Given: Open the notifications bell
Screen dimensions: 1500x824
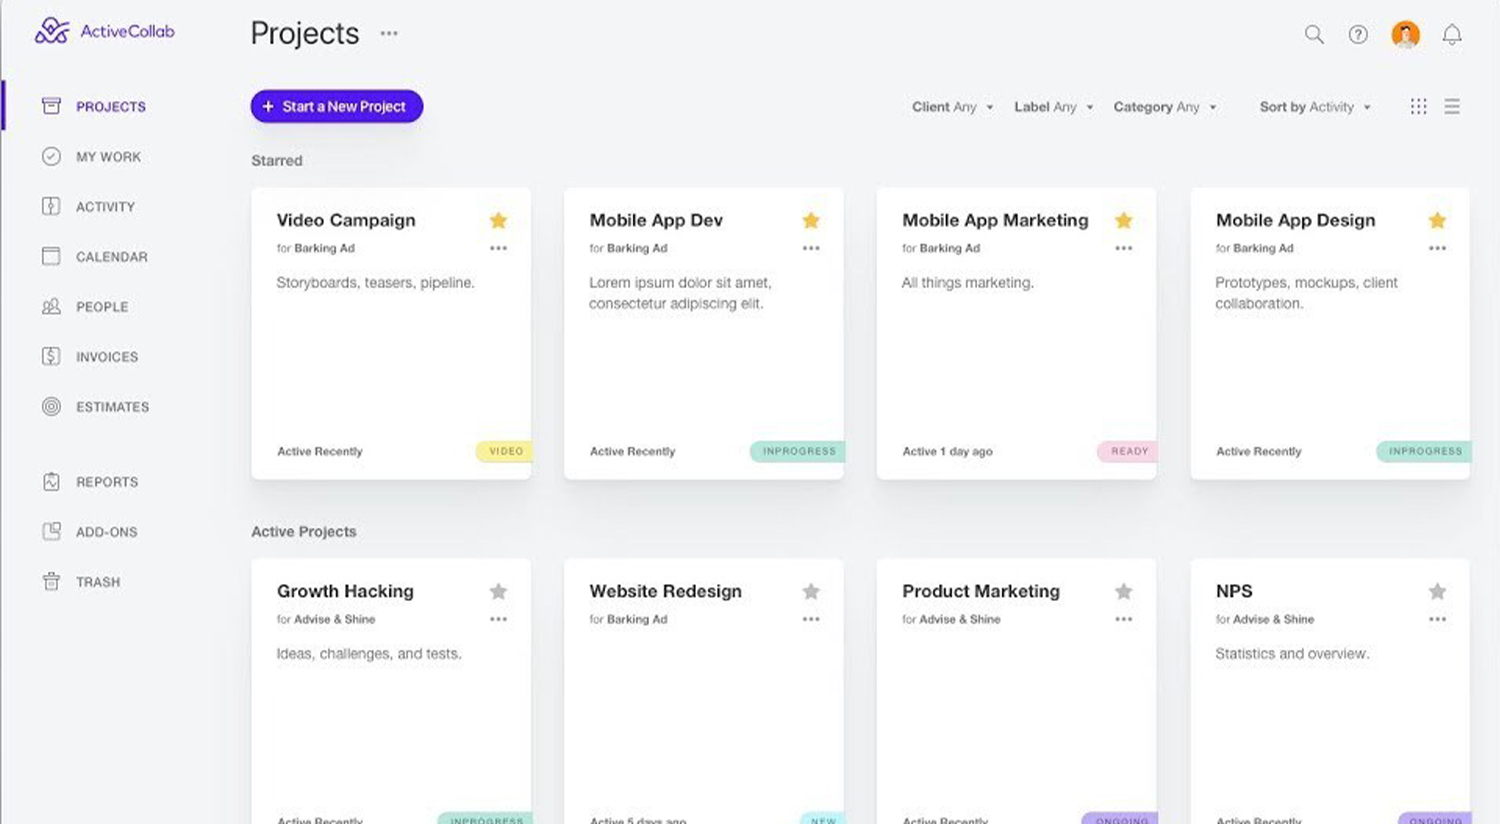Looking at the screenshot, I should [1452, 34].
